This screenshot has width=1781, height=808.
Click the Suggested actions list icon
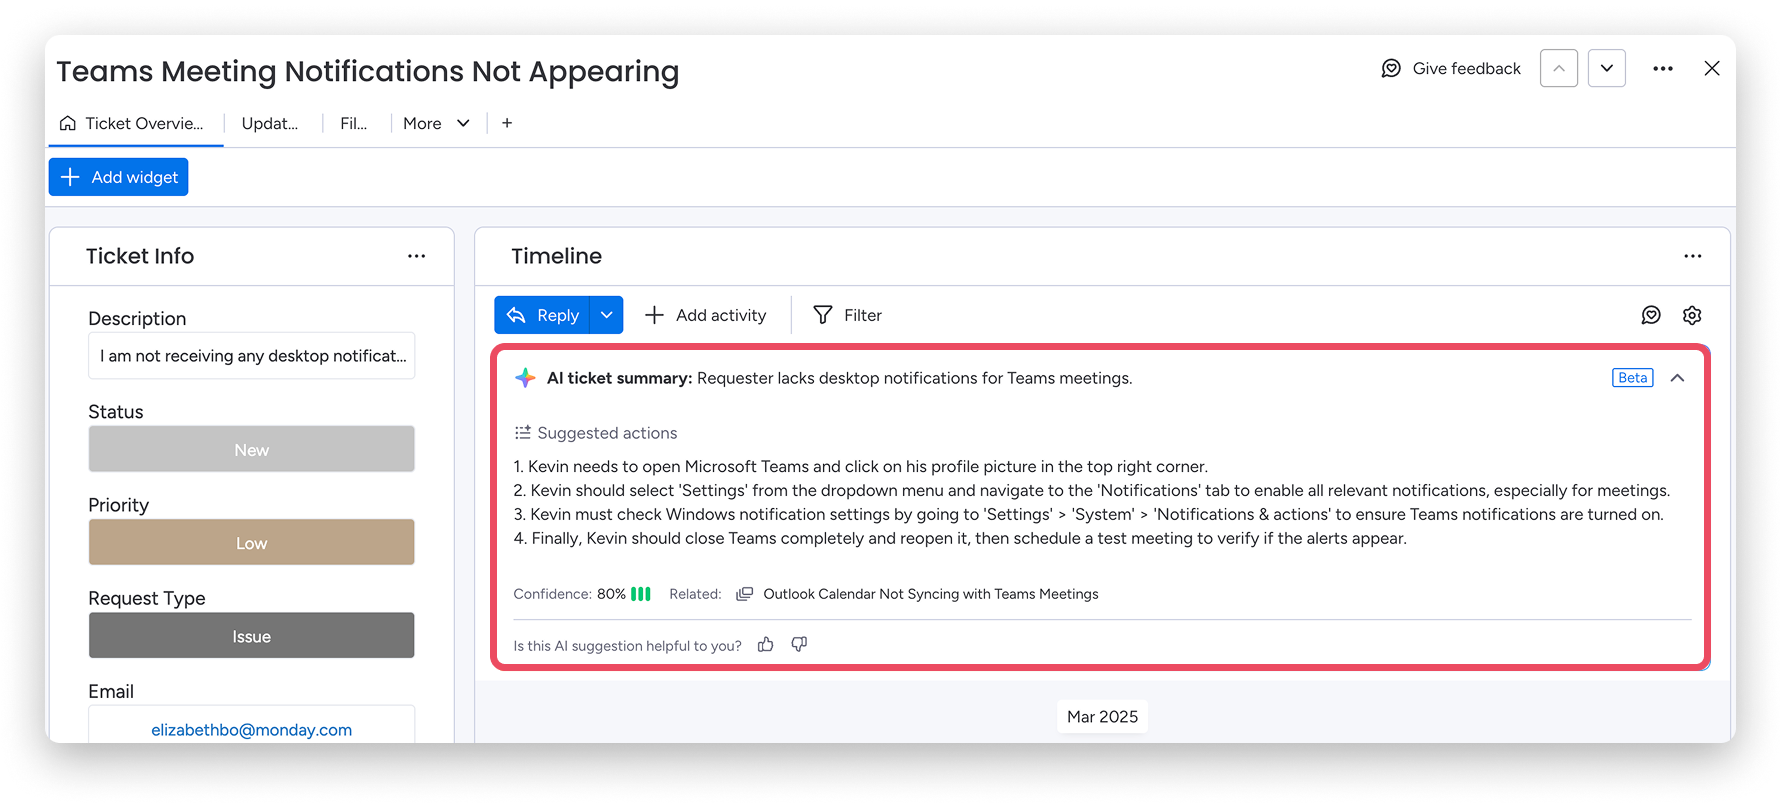pyautogui.click(x=522, y=433)
